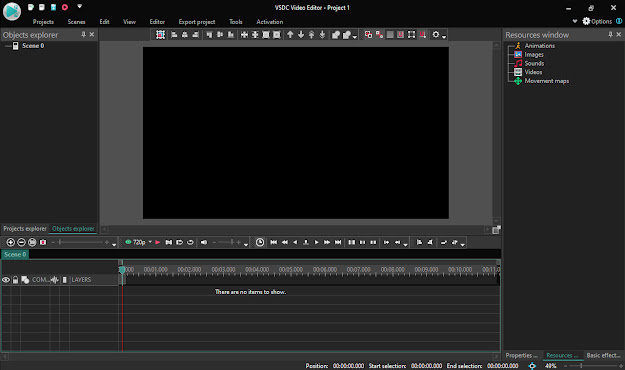Toggle layer visibility eye icon in timeline header
Image resolution: width=625 pixels, height=370 pixels.
click(x=6, y=280)
